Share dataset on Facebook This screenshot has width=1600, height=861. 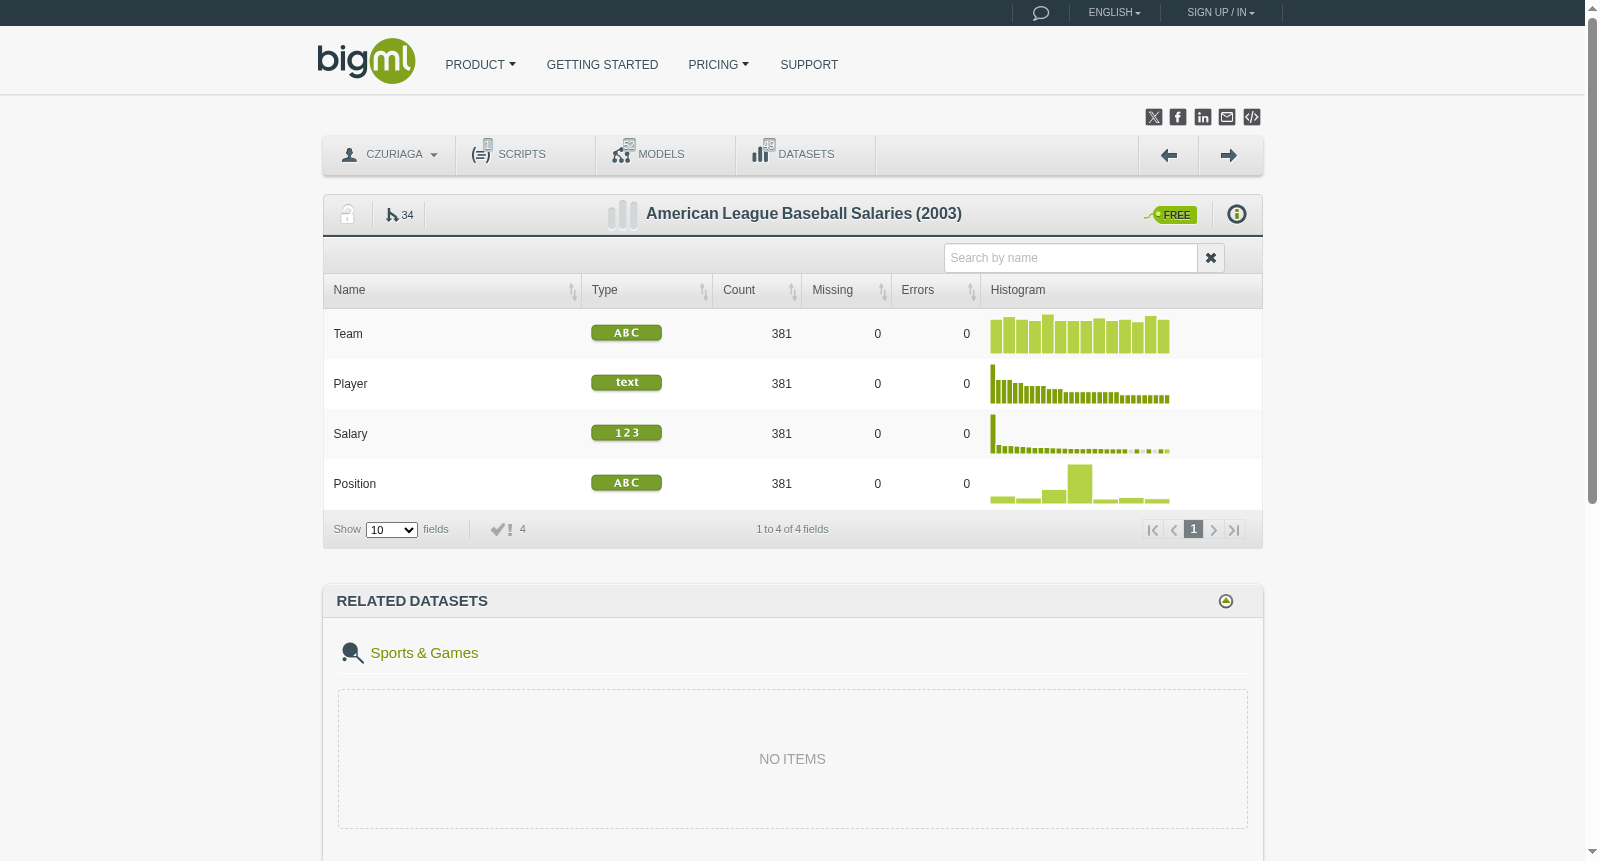[x=1178, y=117]
